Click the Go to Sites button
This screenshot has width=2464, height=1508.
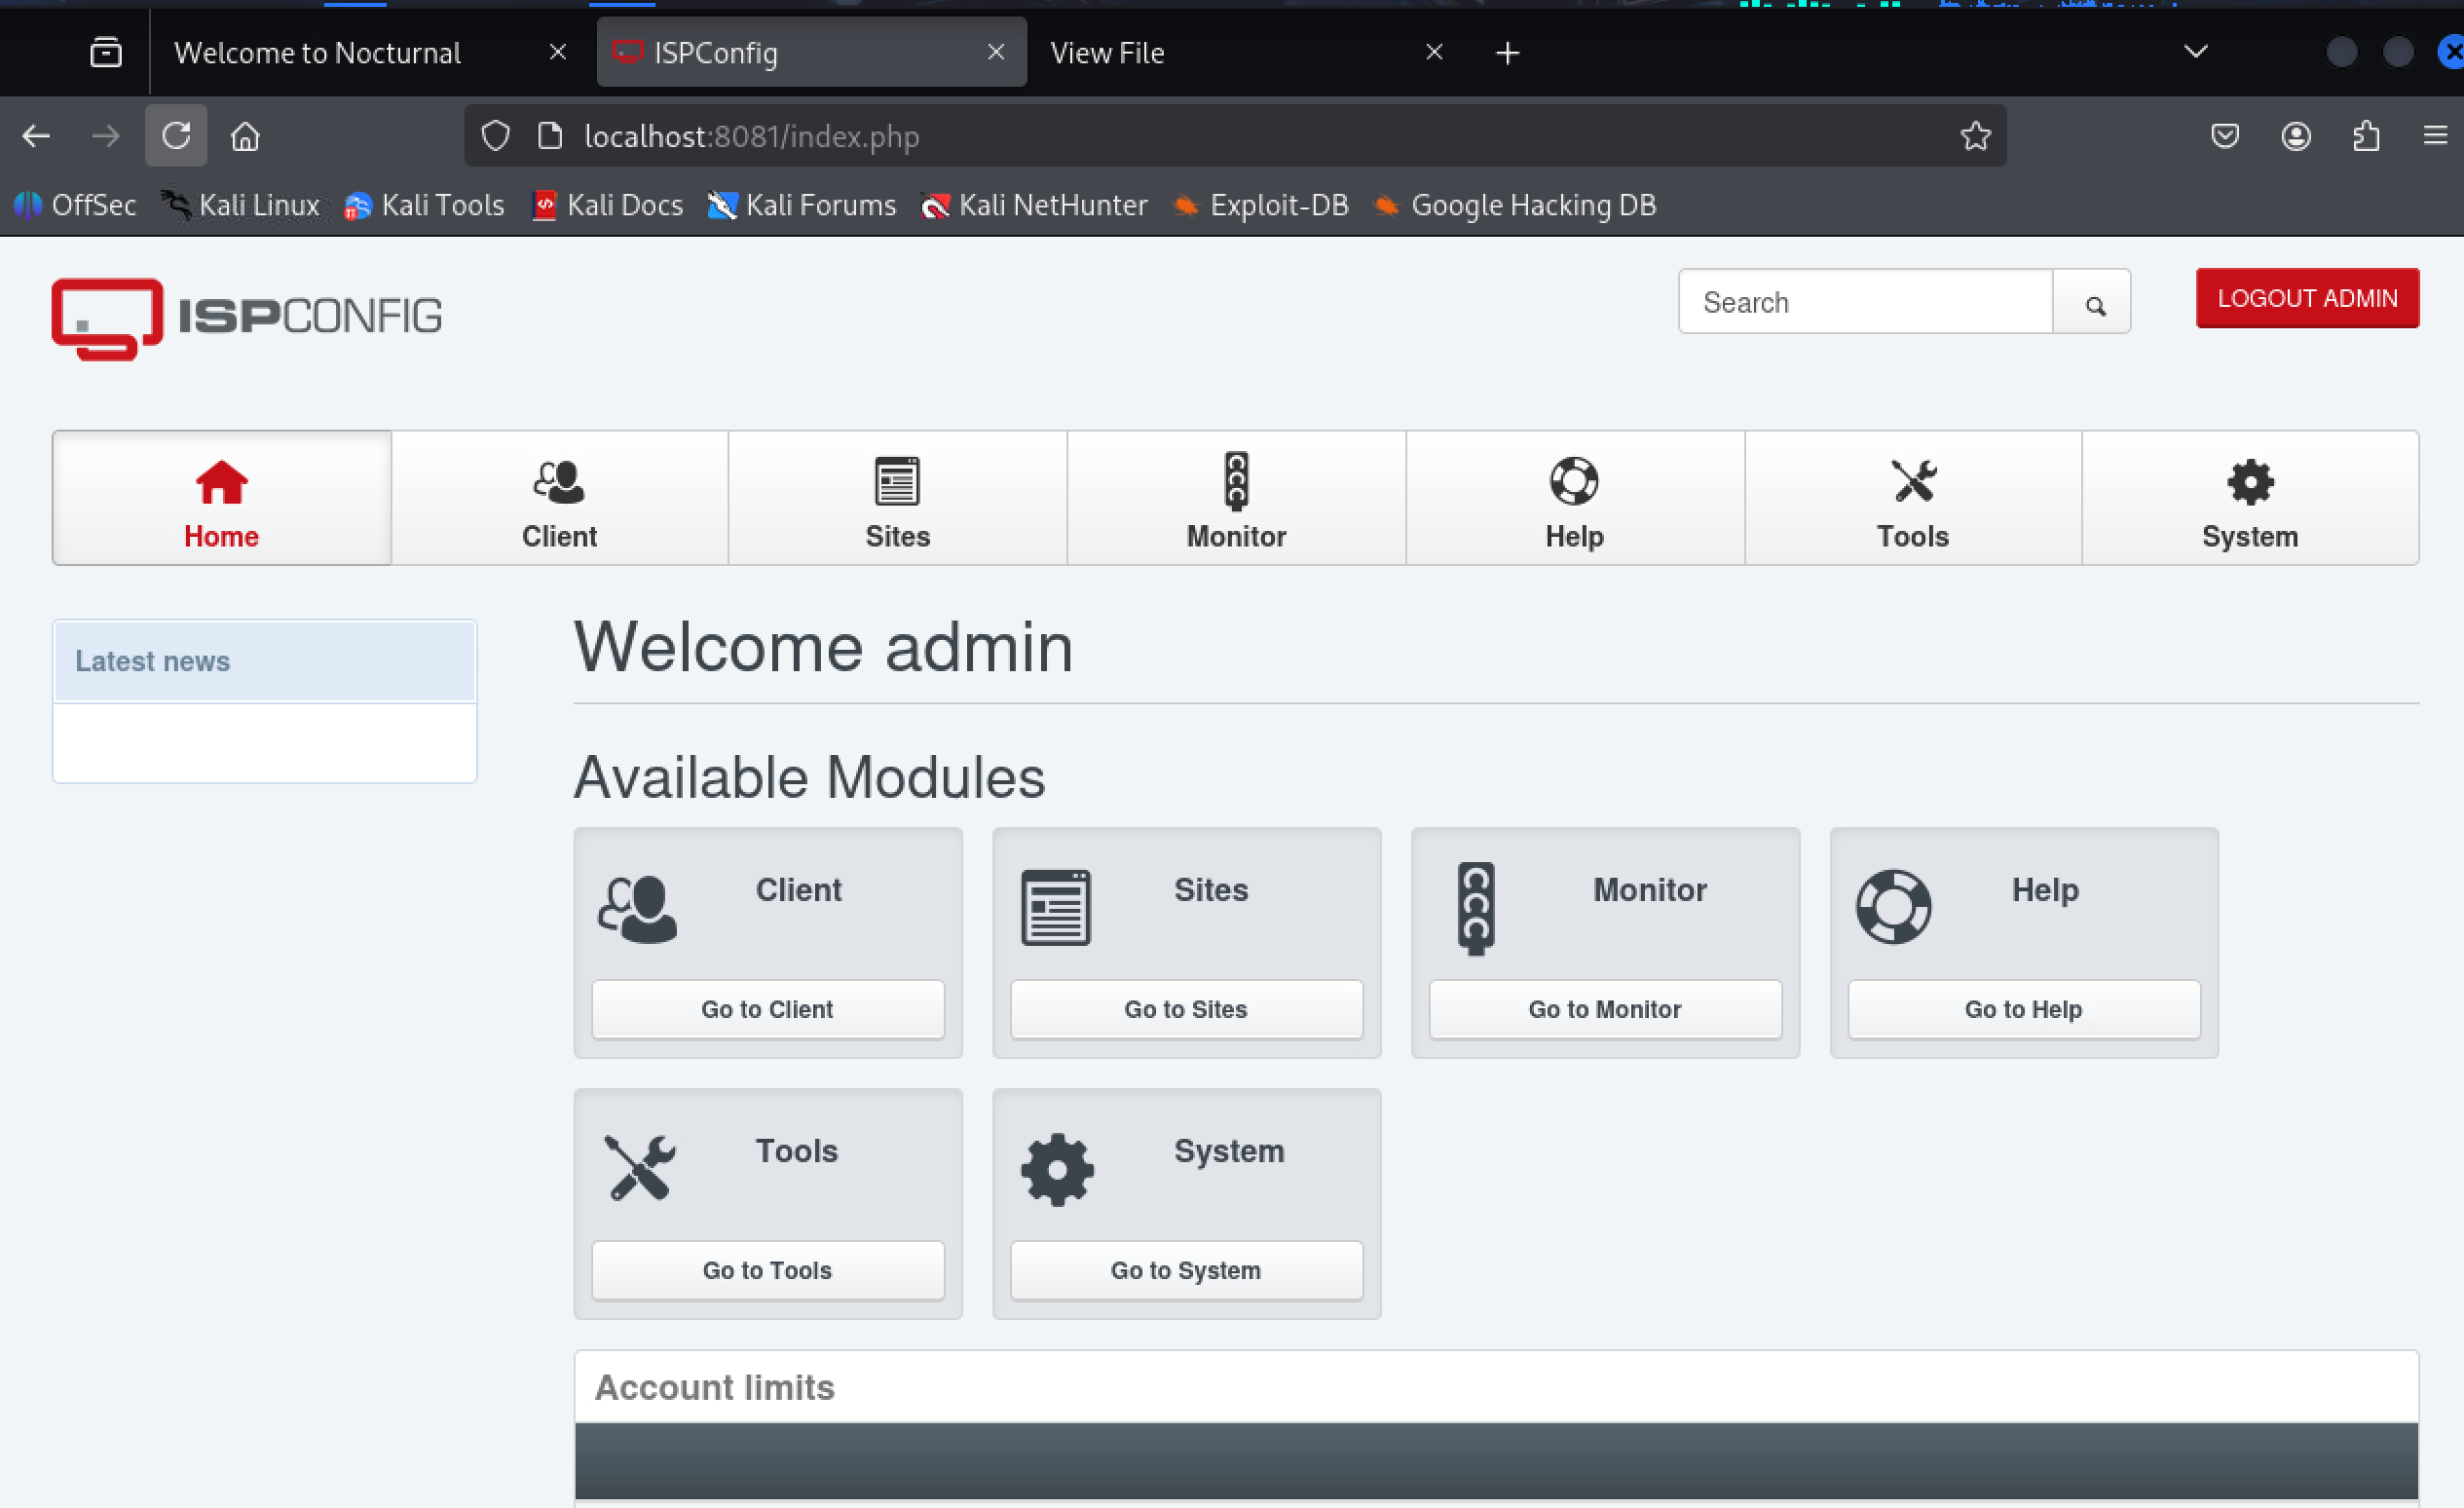pos(1186,1009)
